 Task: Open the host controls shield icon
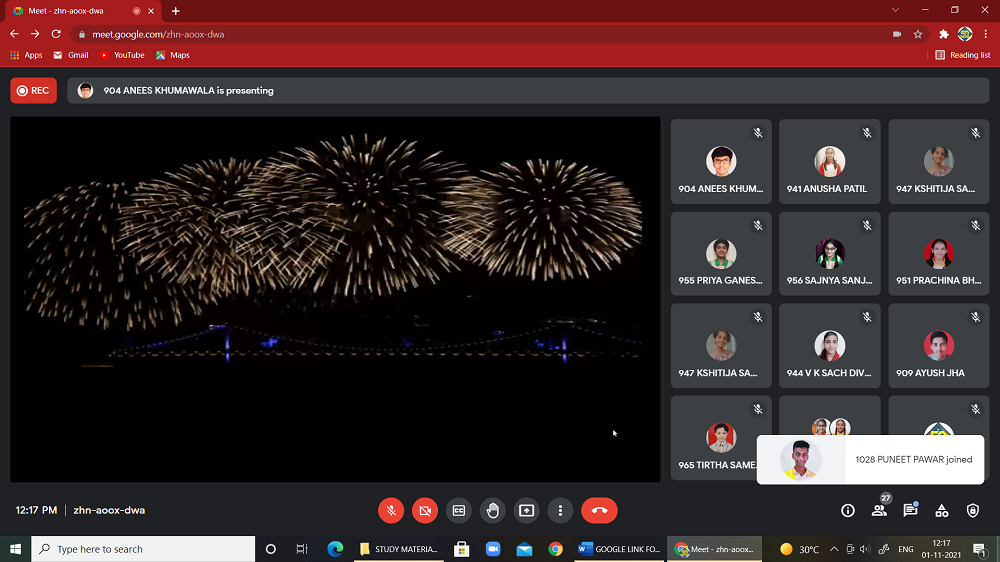tap(973, 510)
